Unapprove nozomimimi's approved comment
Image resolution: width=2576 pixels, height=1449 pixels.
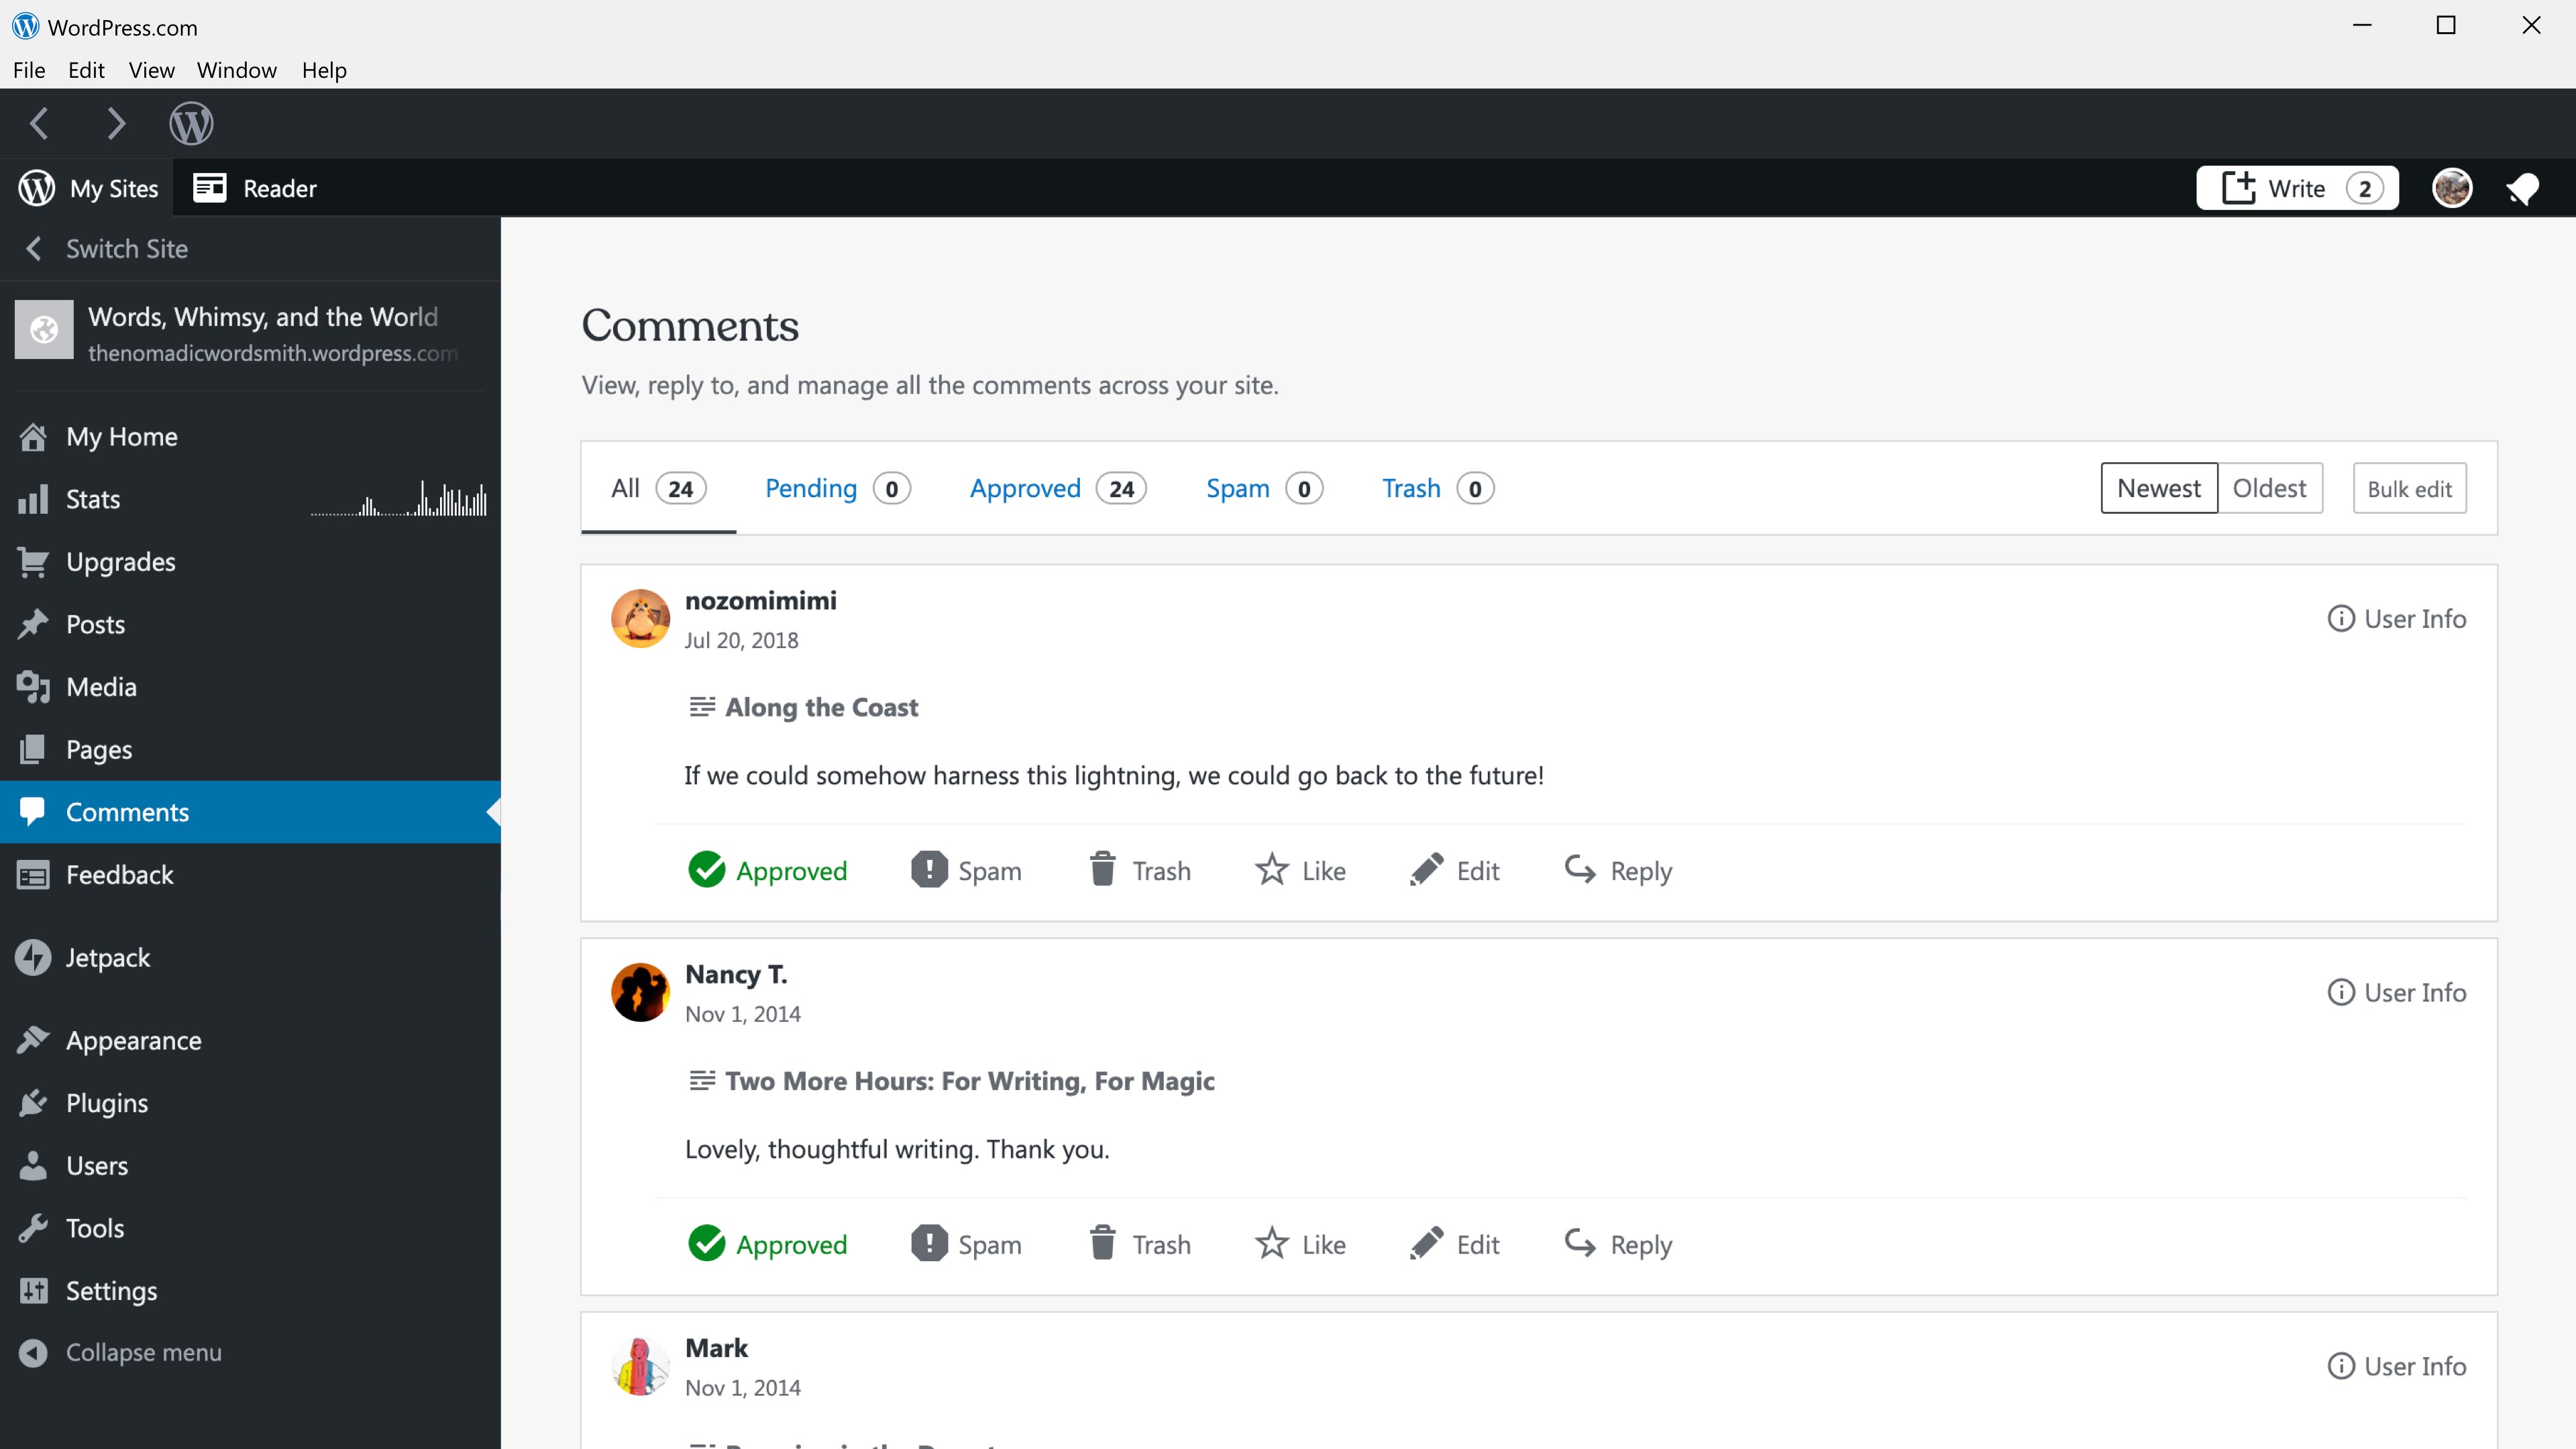pyautogui.click(x=767, y=870)
